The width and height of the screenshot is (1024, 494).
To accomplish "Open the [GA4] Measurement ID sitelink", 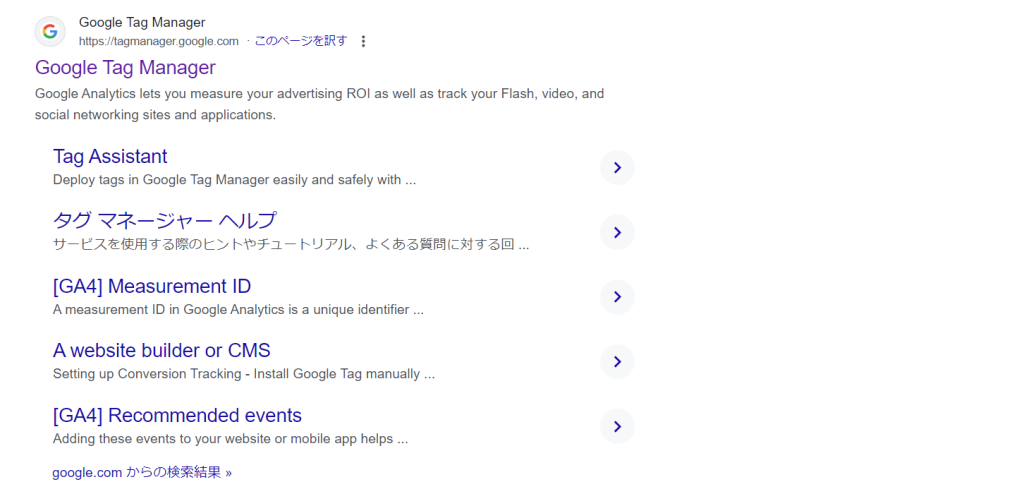I will [152, 286].
